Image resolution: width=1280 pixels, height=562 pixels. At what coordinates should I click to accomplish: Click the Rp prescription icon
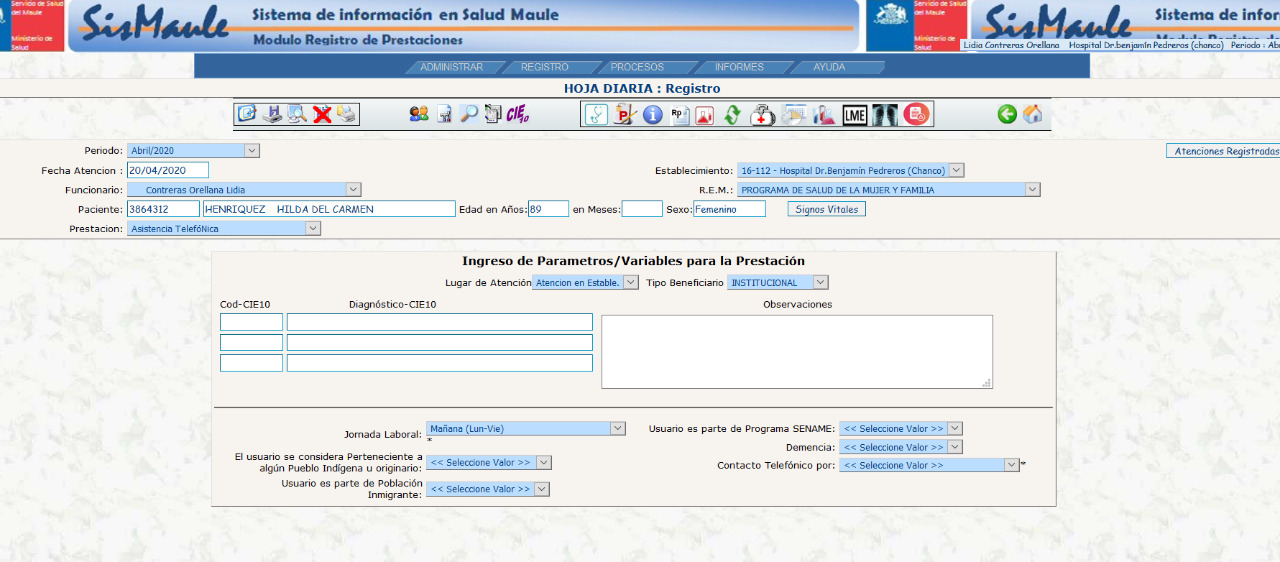point(679,114)
